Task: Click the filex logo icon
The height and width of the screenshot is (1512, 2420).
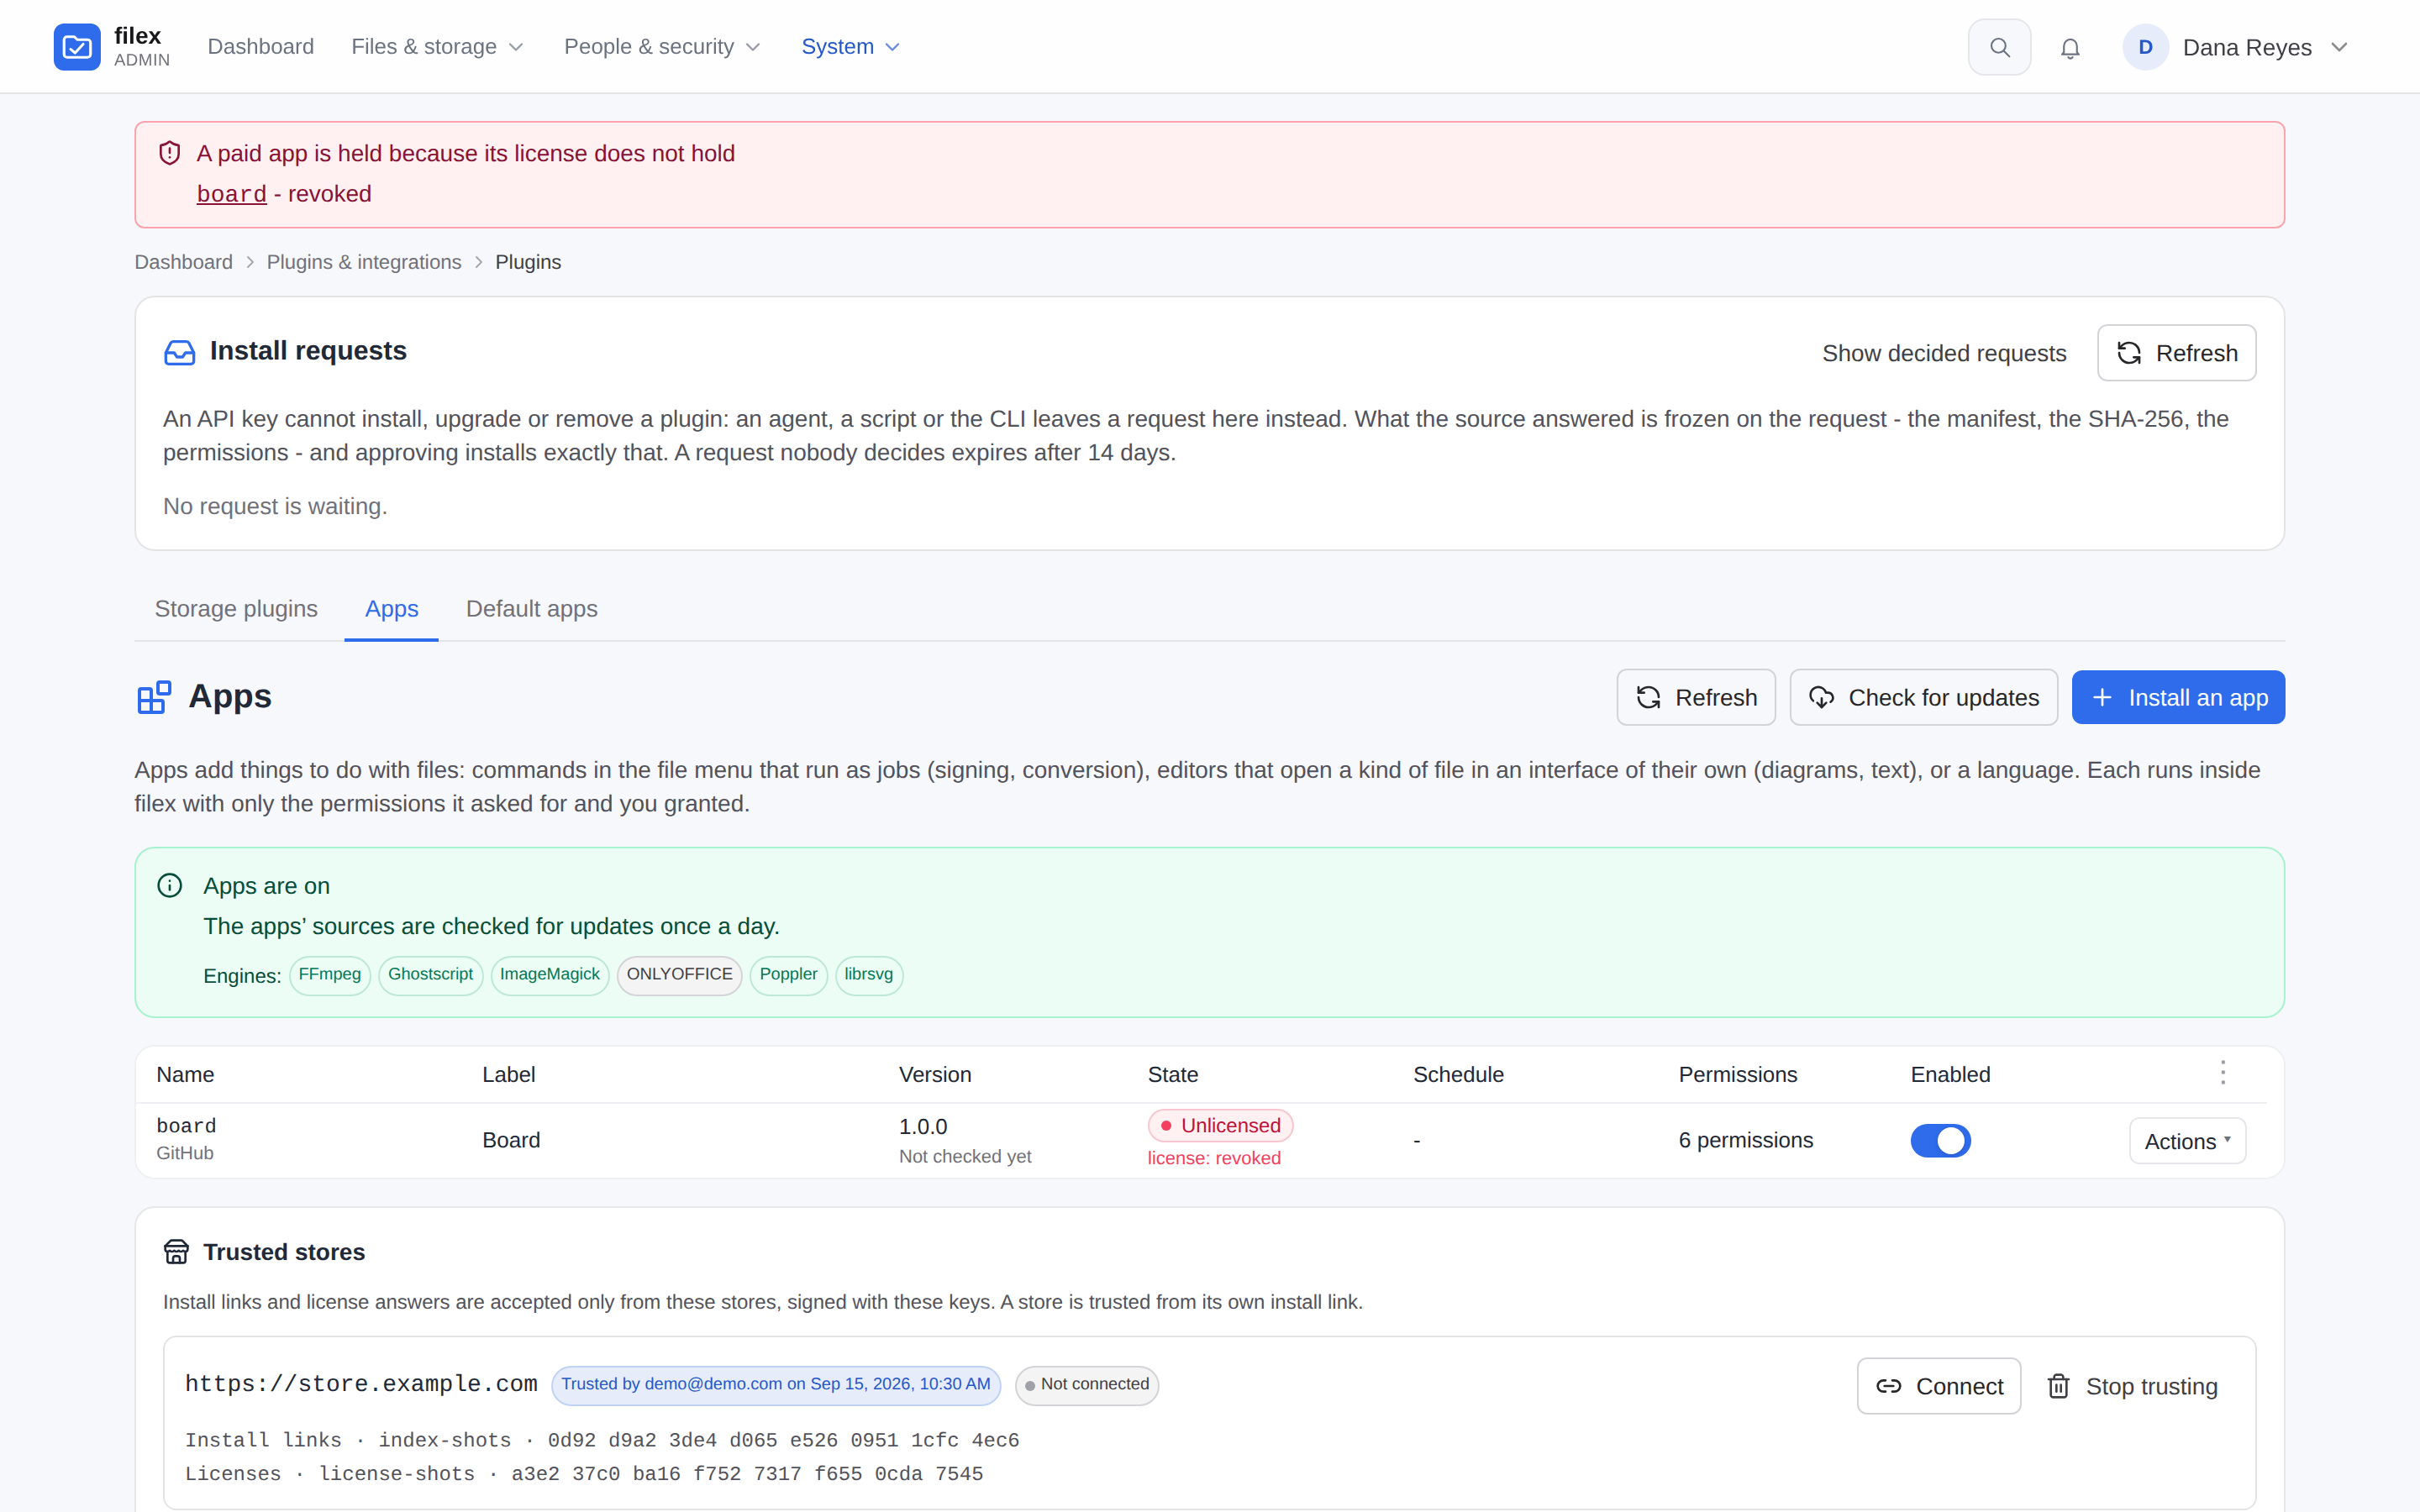Action: [77, 47]
